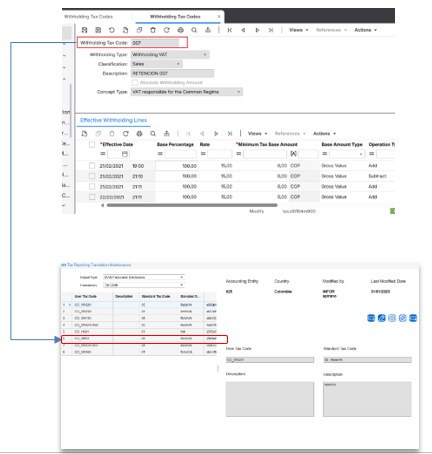Click refresh icon in Effective Withholding Lines toolbar
This screenshot has height=454, width=432.
click(125, 134)
